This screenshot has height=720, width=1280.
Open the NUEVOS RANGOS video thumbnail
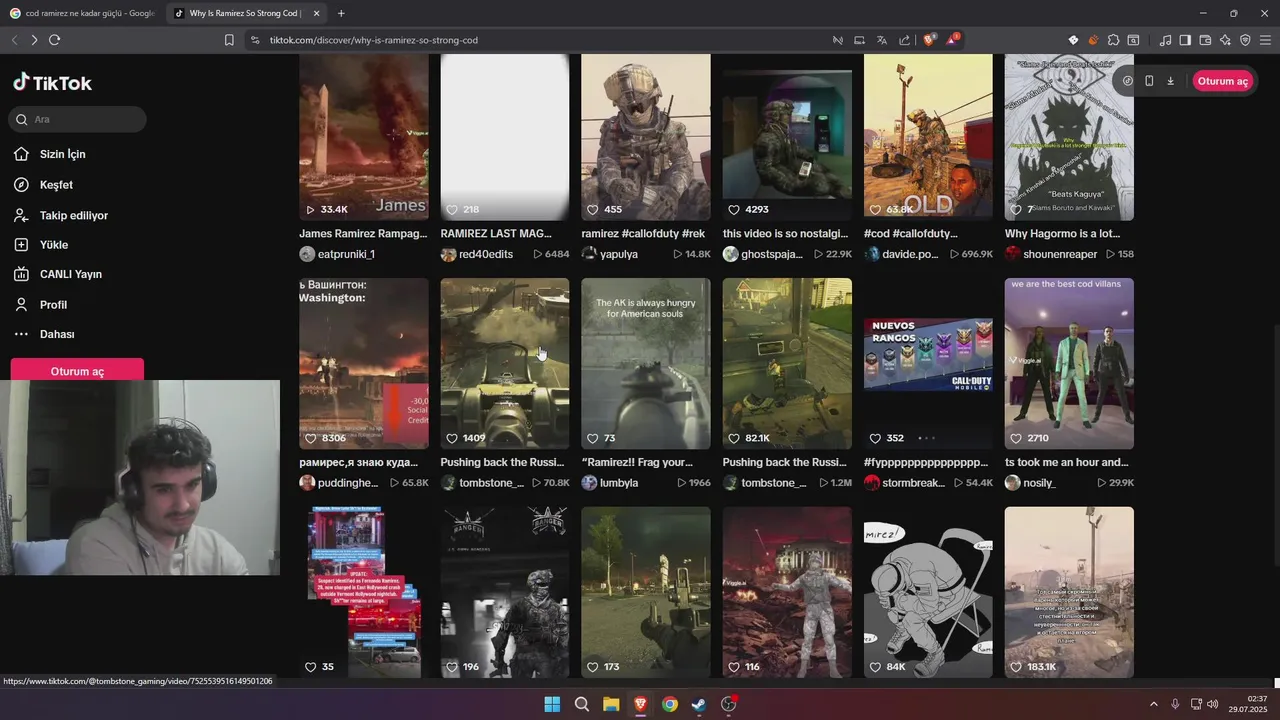pyautogui.click(x=928, y=363)
